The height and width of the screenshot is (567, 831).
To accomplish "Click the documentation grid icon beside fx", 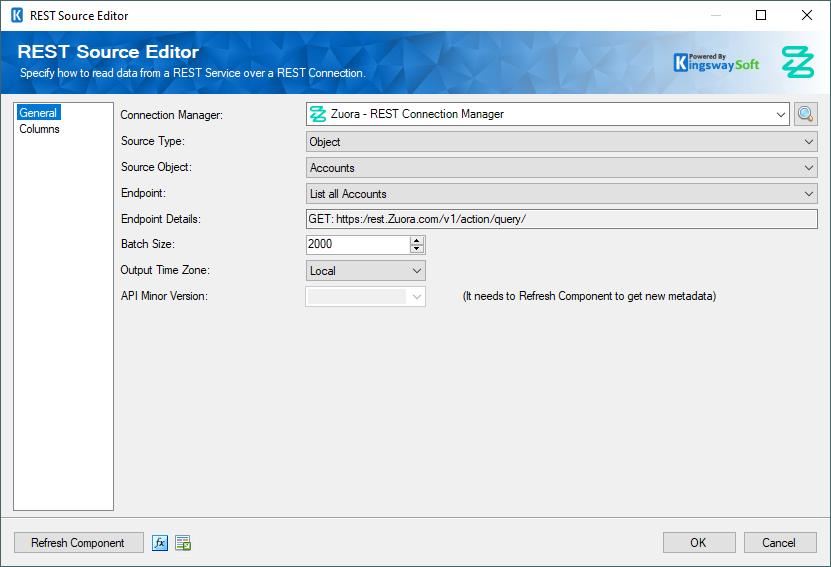I will pyautogui.click(x=183, y=543).
